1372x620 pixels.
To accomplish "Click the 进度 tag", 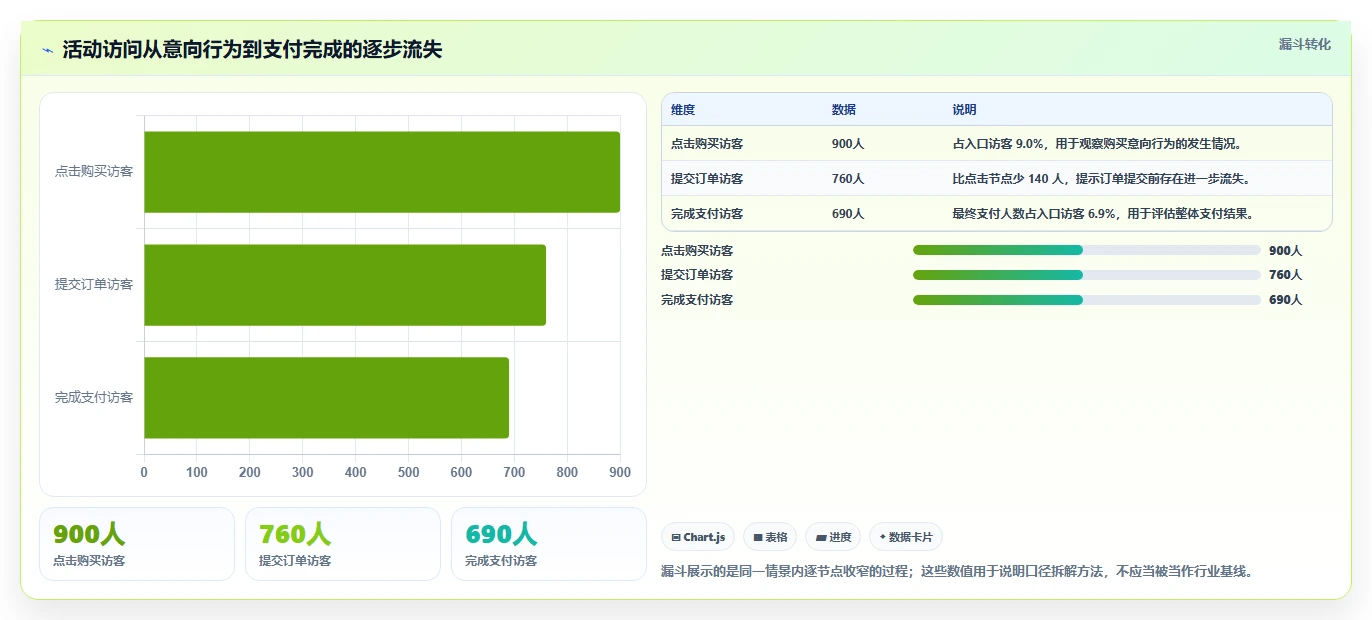I will coord(833,537).
